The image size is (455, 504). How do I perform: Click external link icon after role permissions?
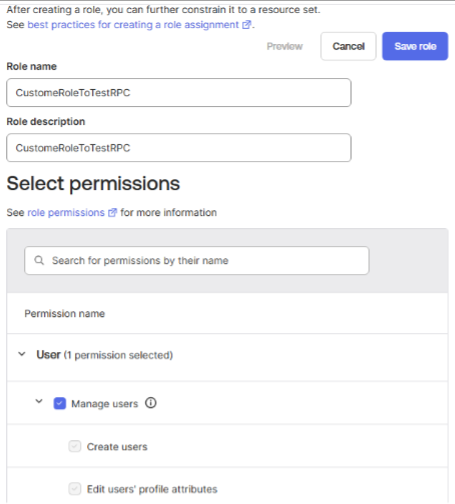tap(112, 212)
